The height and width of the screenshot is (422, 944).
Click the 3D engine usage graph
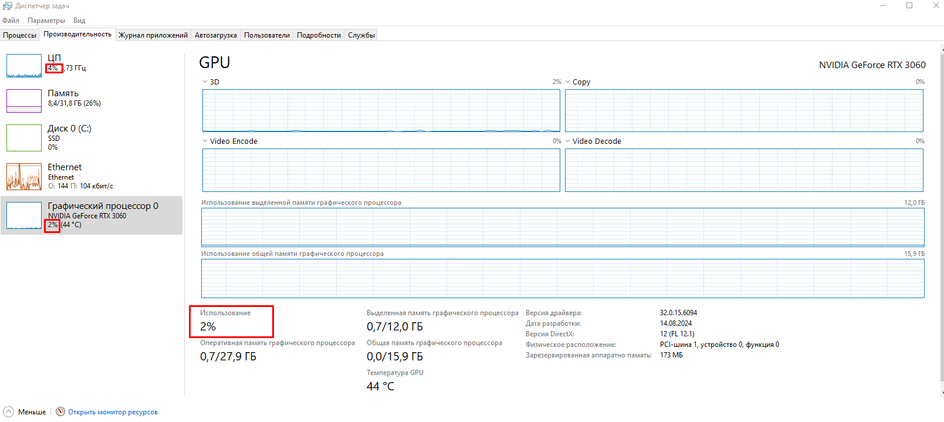pyautogui.click(x=381, y=110)
